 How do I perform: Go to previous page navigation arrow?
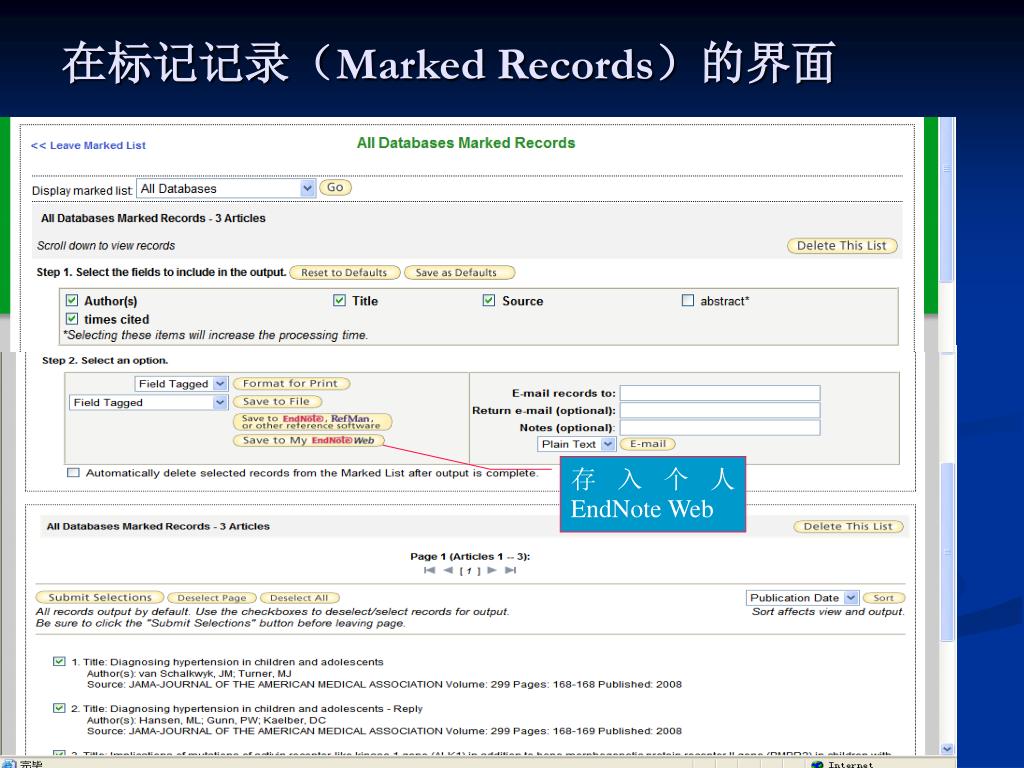(448, 570)
